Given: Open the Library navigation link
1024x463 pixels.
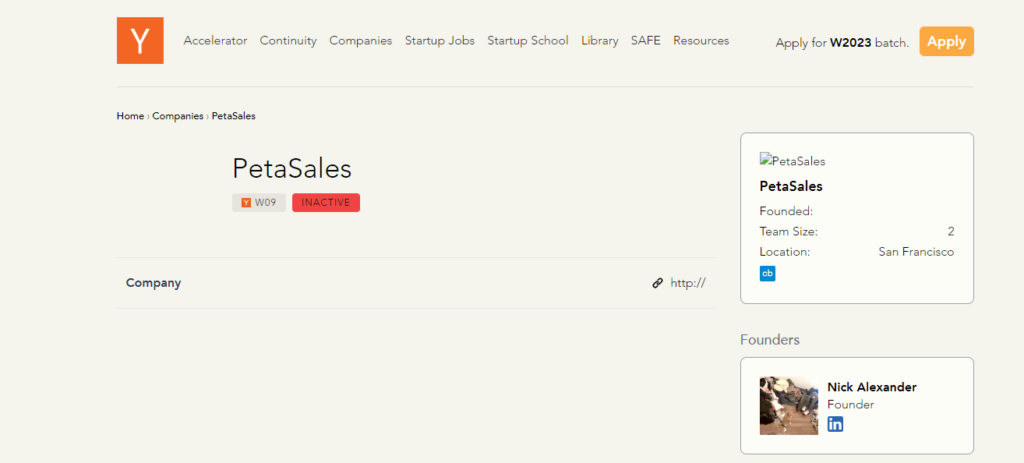Looking at the screenshot, I should pos(599,41).
